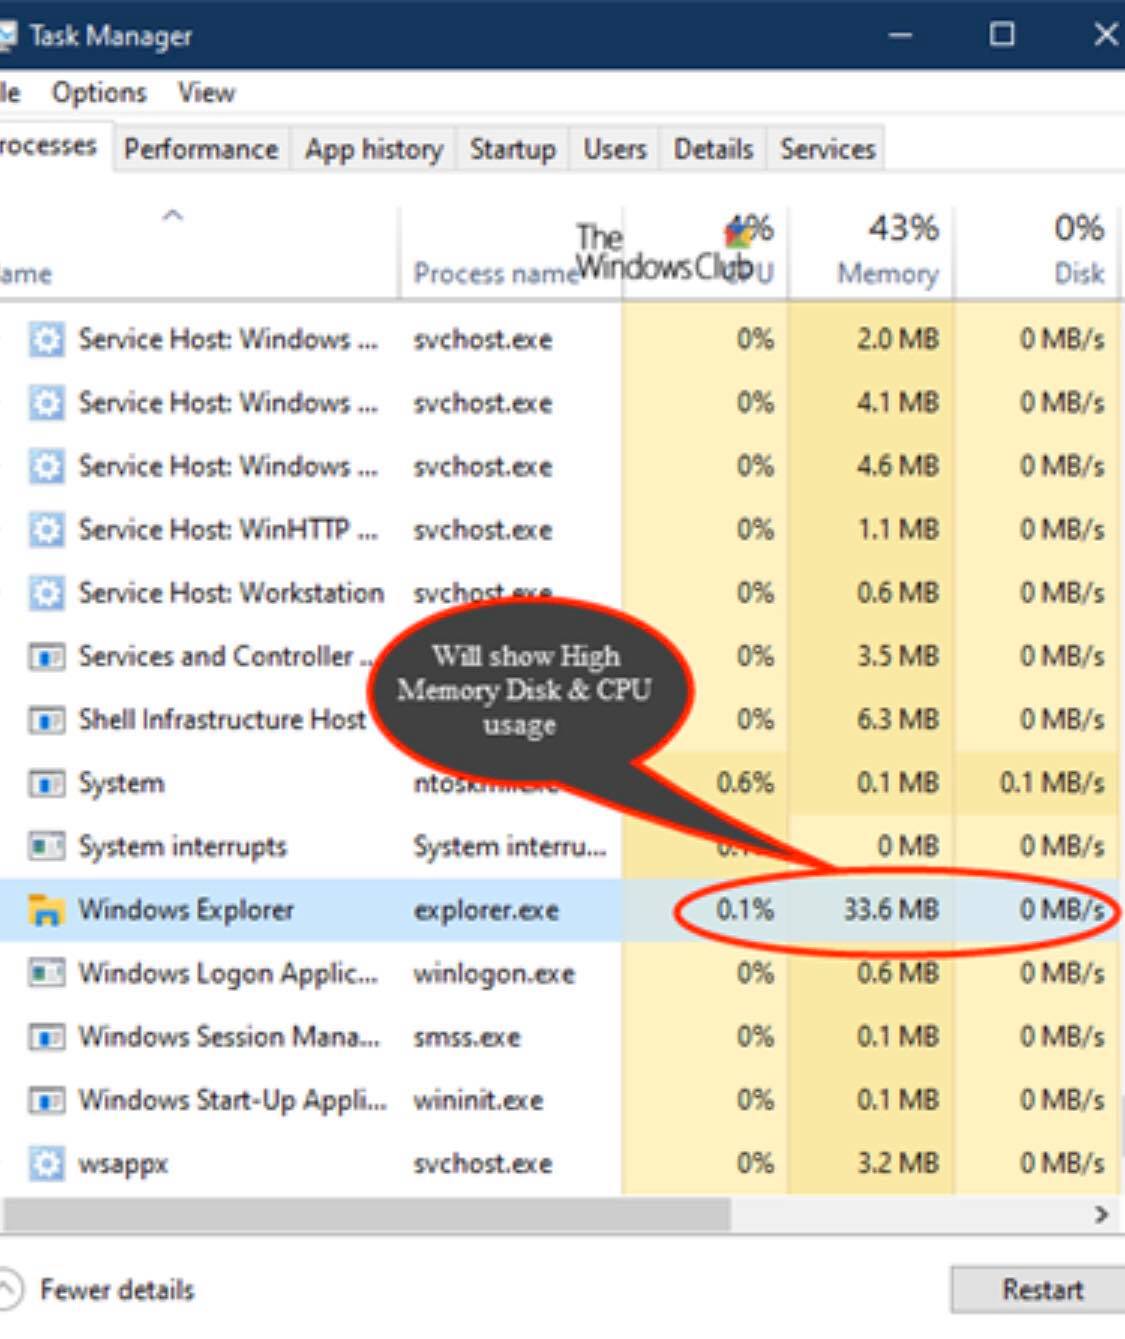Image resolution: width=1125 pixels, height=1339 pixels.
Task: Click the Services and Controller process icon
Action: coord(46,657)
